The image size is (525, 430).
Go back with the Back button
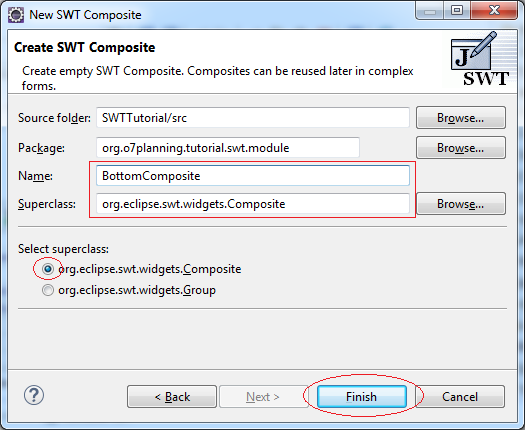[172, 397]
